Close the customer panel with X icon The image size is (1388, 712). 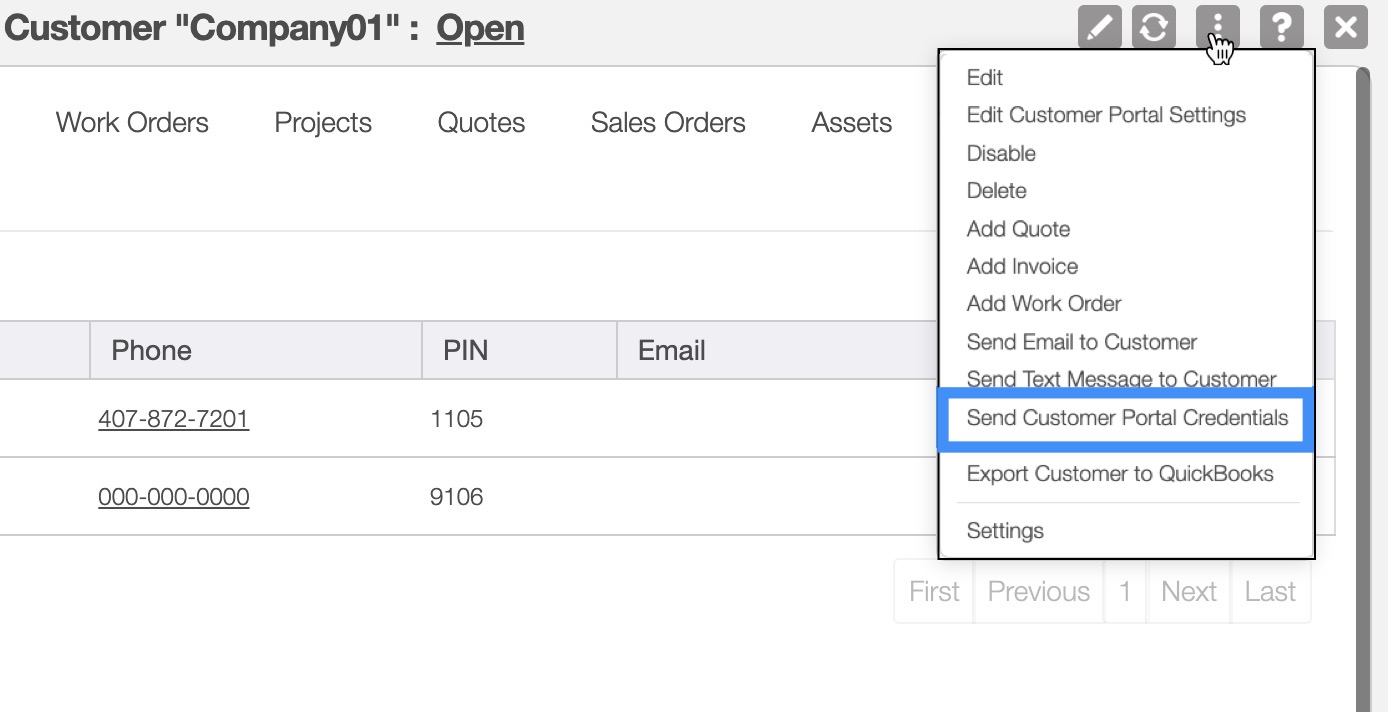[1345, 27]
